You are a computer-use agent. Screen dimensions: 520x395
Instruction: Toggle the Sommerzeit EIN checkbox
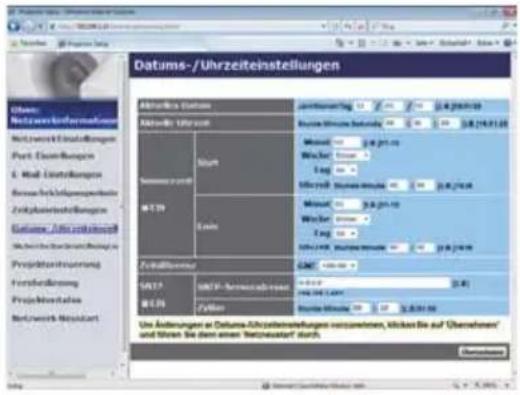click(144, 209)
